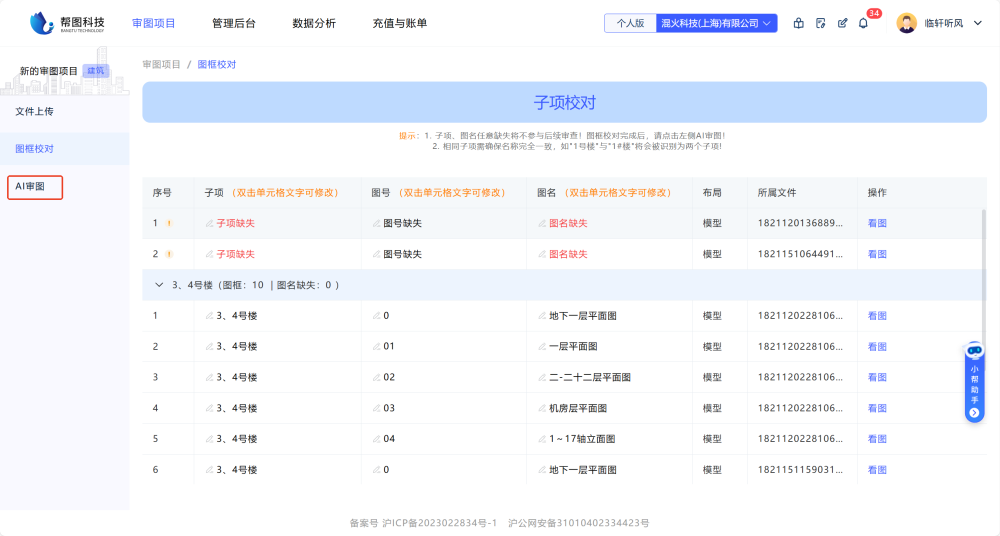Click 子项缺失 text in row 1
This screenshot has width=1000, height=536.
[235, 223]
